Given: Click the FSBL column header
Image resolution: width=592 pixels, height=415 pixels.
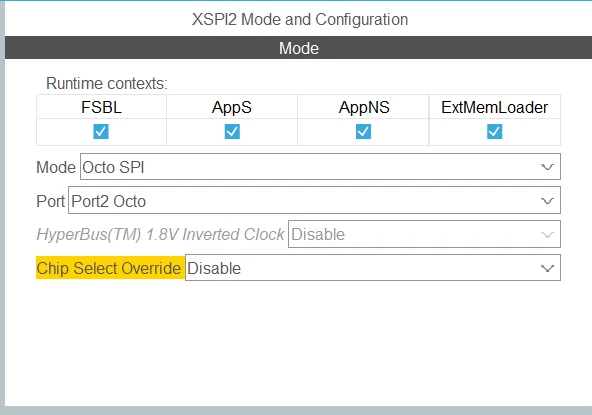Looking at the screenshot, I should click(101, 107).
